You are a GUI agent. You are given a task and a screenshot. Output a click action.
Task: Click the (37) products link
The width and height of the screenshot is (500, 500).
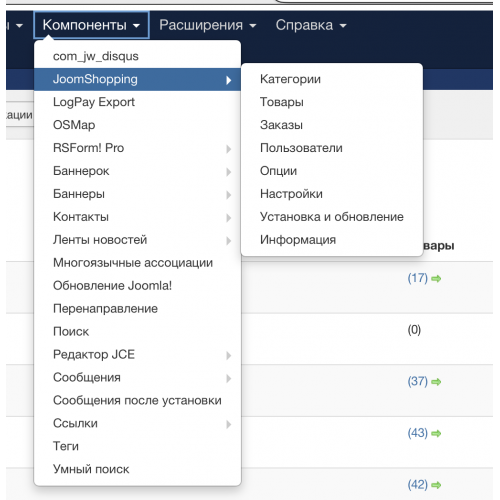(x=417, y=382)
